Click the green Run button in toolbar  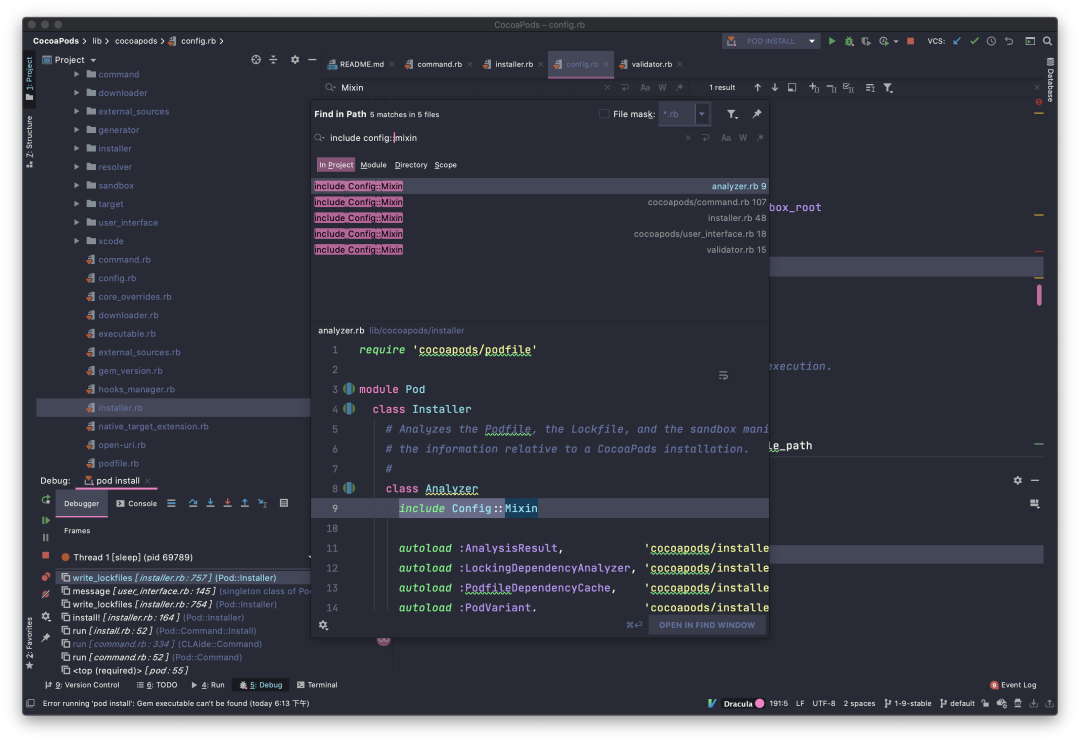pyautogui.click(x=831, y=41)
